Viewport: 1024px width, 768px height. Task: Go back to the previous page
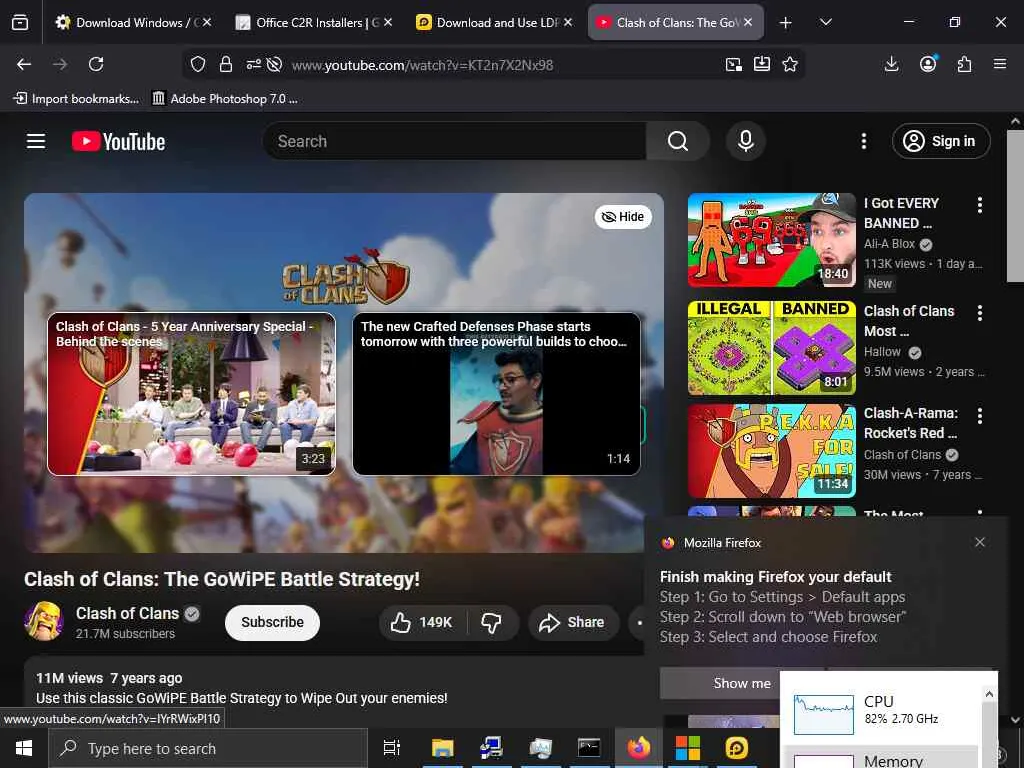pyautogui.click(x=24, y=64)
